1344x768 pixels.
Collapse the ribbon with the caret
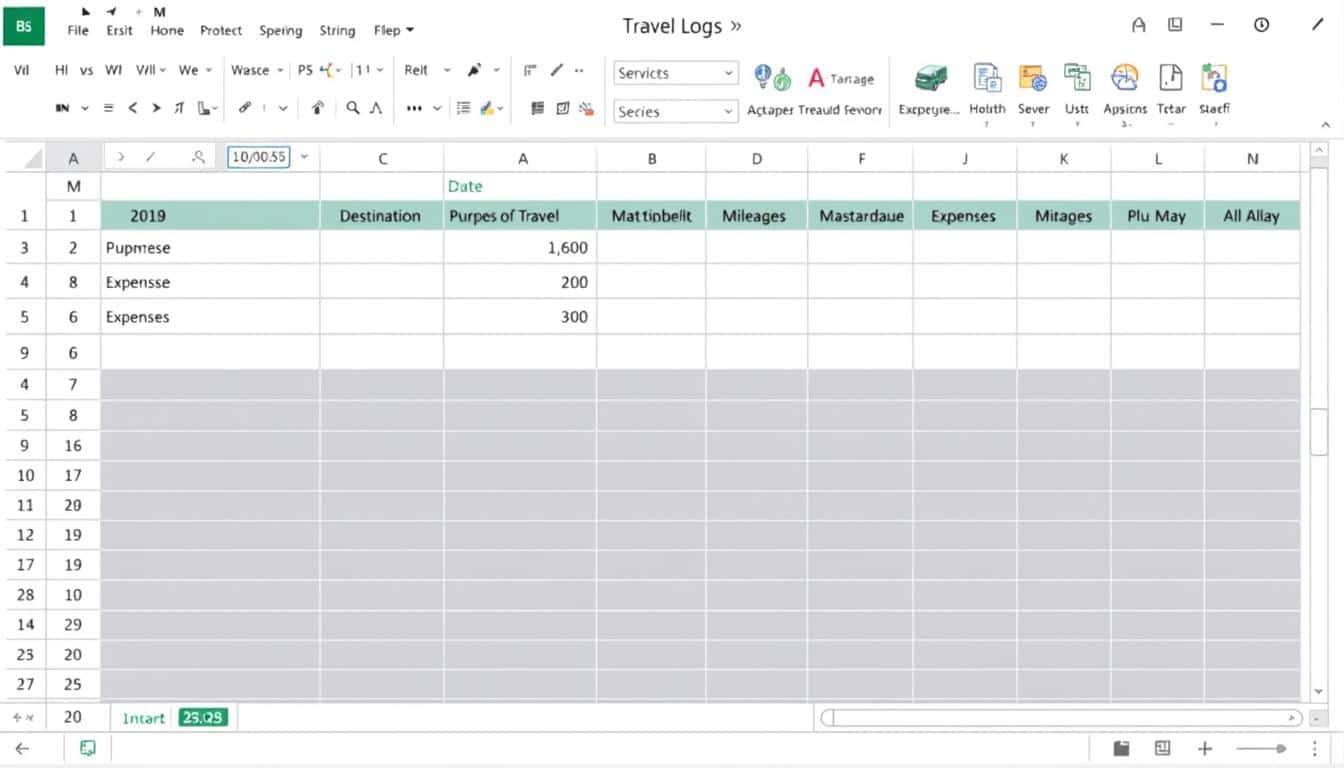point(1326,125)
